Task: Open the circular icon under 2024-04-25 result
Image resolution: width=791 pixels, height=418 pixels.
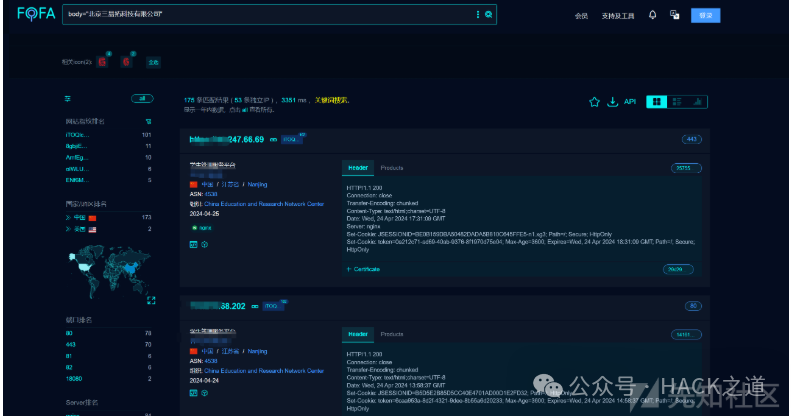Action: pyautogui.click(x=205, y=245)
